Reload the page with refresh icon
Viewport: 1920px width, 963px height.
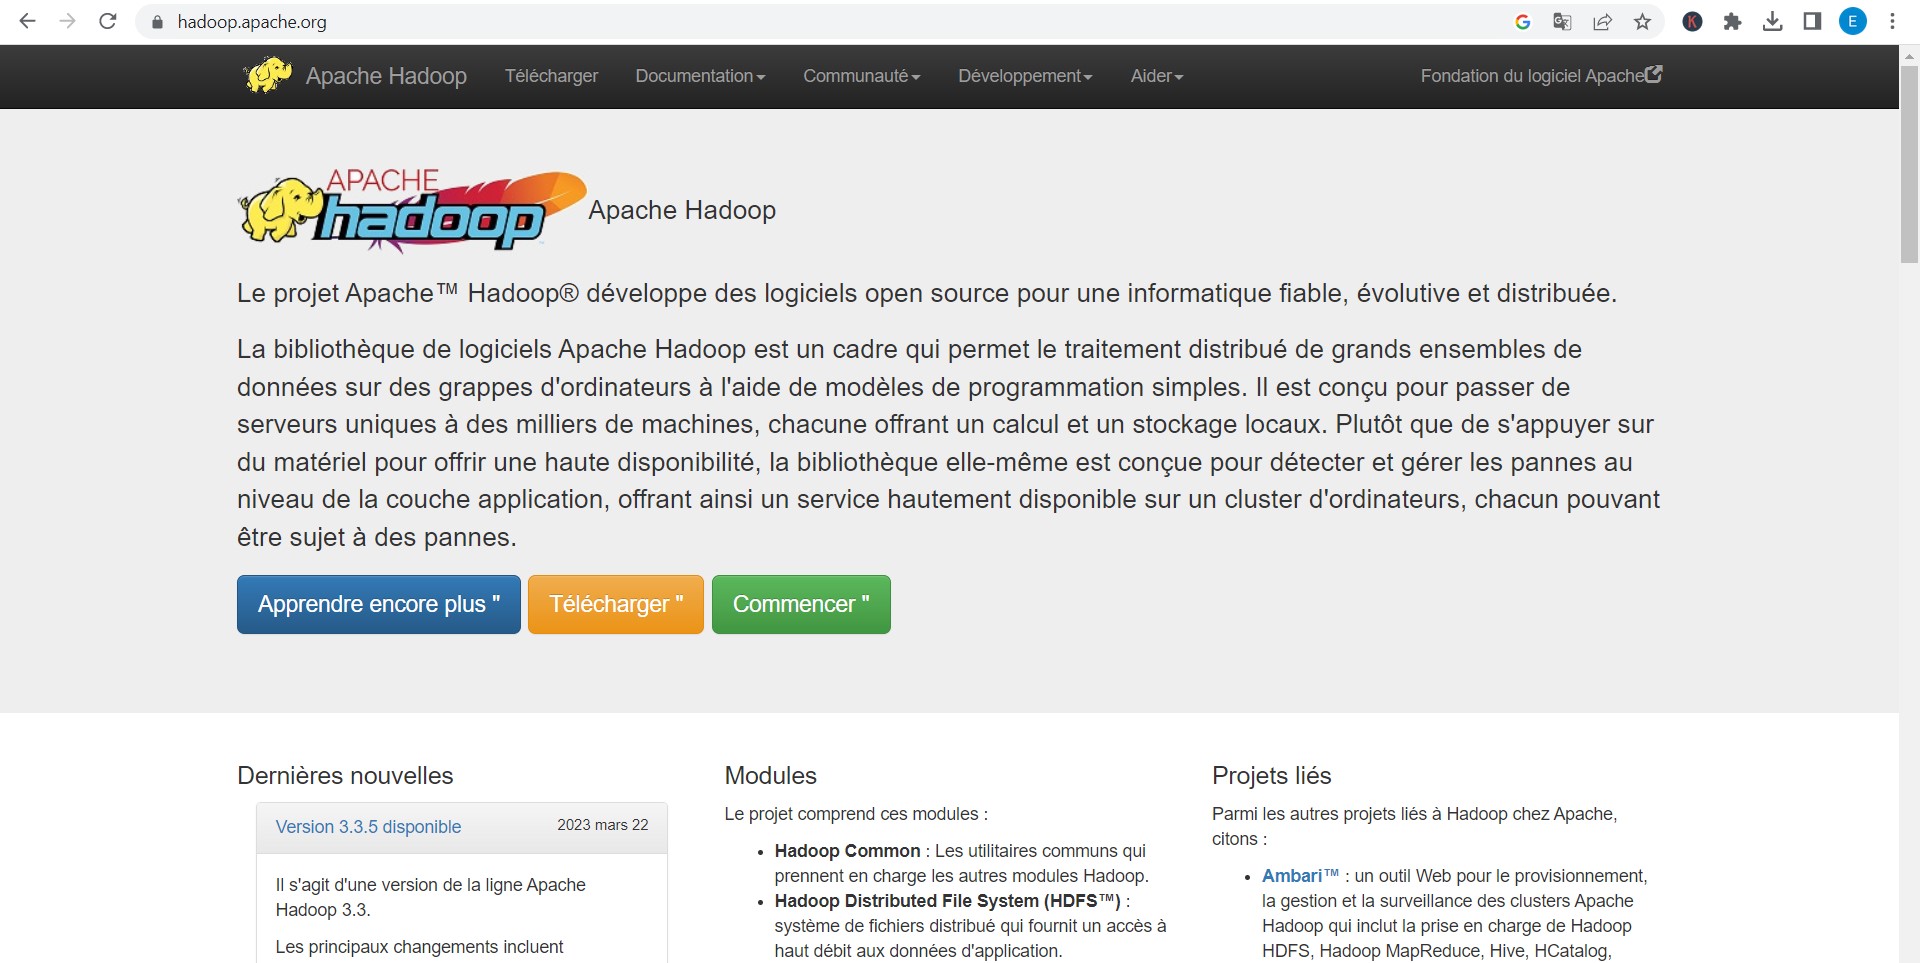click(x=108, y=21)
